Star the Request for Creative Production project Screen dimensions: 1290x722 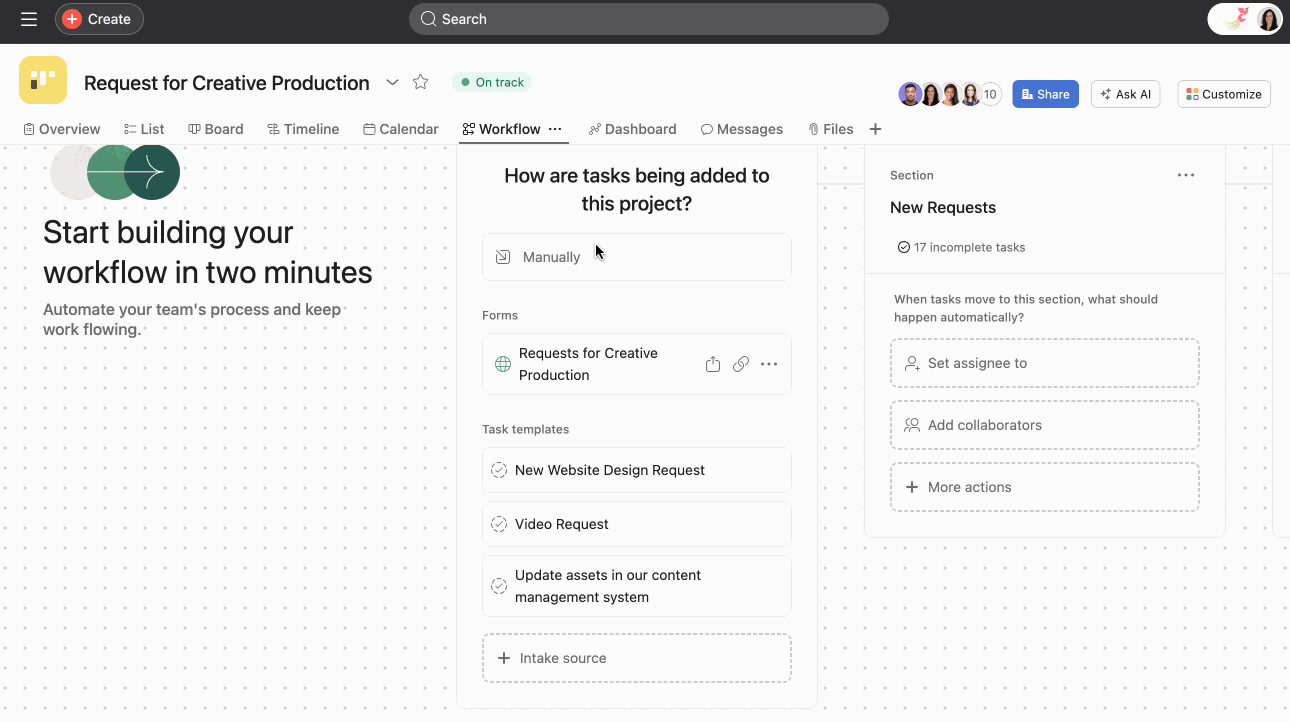(x=420, y=82)
